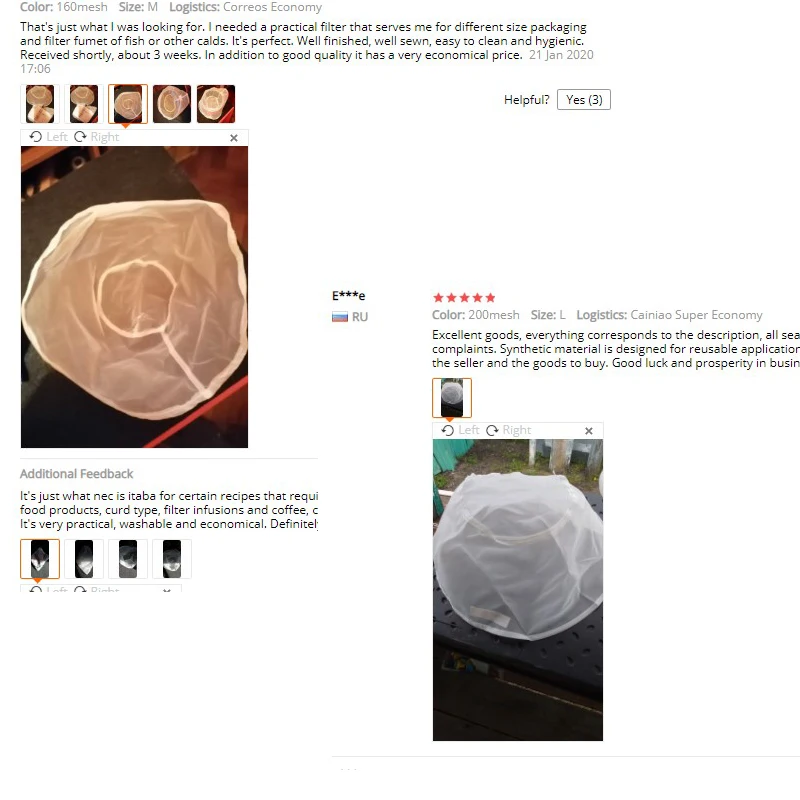The image size is (800, 800).
Task: Click the large outdoor mesh bag photo
Action: coord(517,590)
